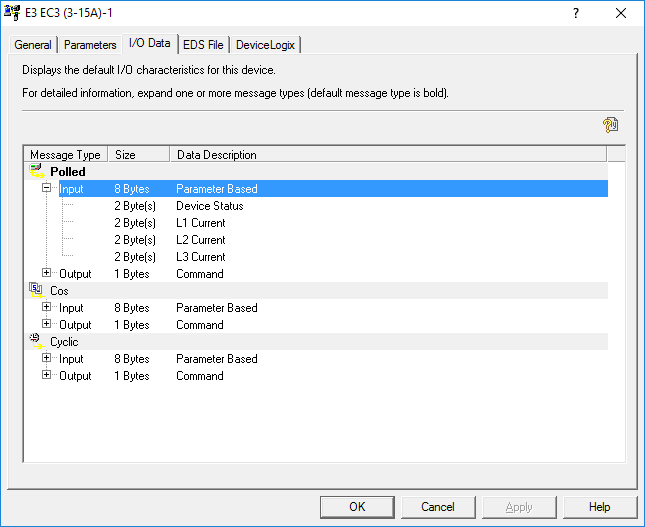Click the 2 Byte(s) size for Device Status
The image size is (645, 527).
pos(135,206)
